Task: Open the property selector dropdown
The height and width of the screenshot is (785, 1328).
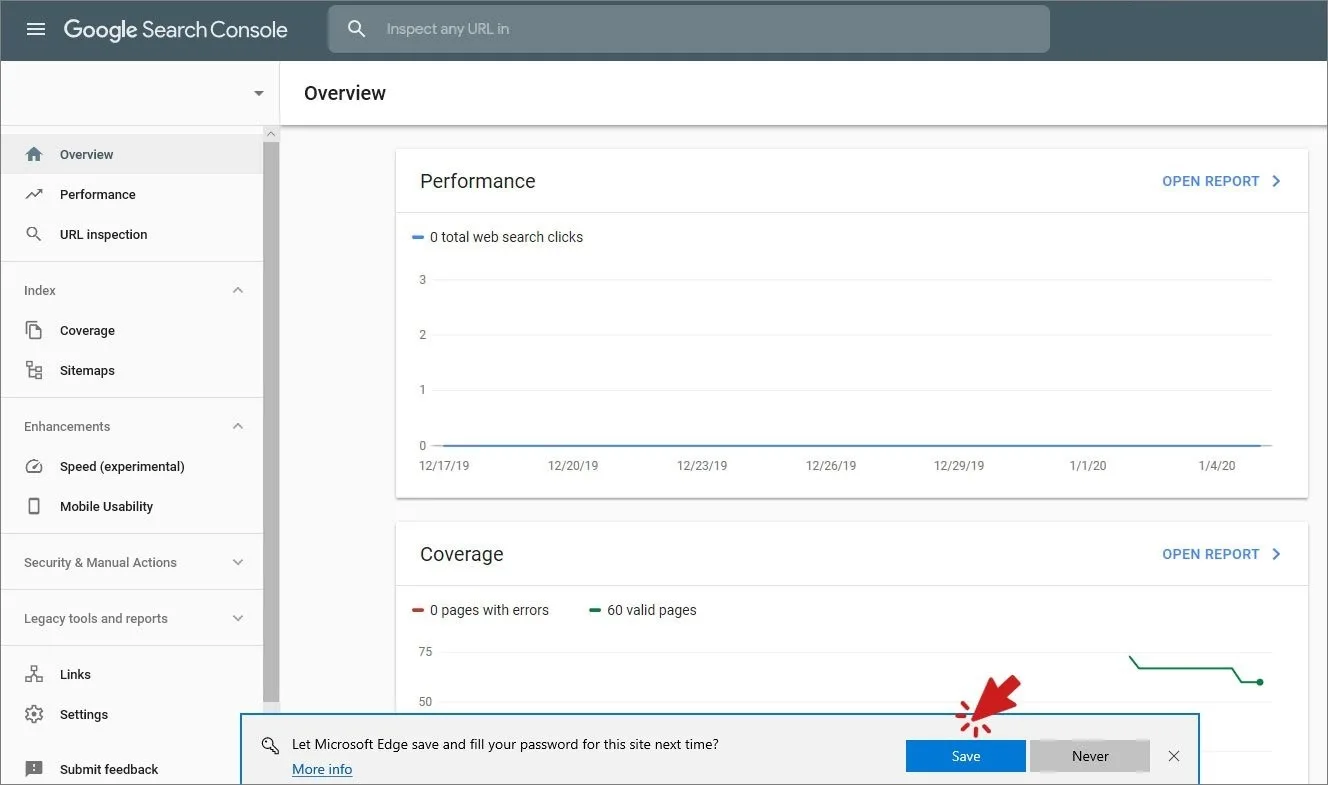Action: click(x=259, y=93)
